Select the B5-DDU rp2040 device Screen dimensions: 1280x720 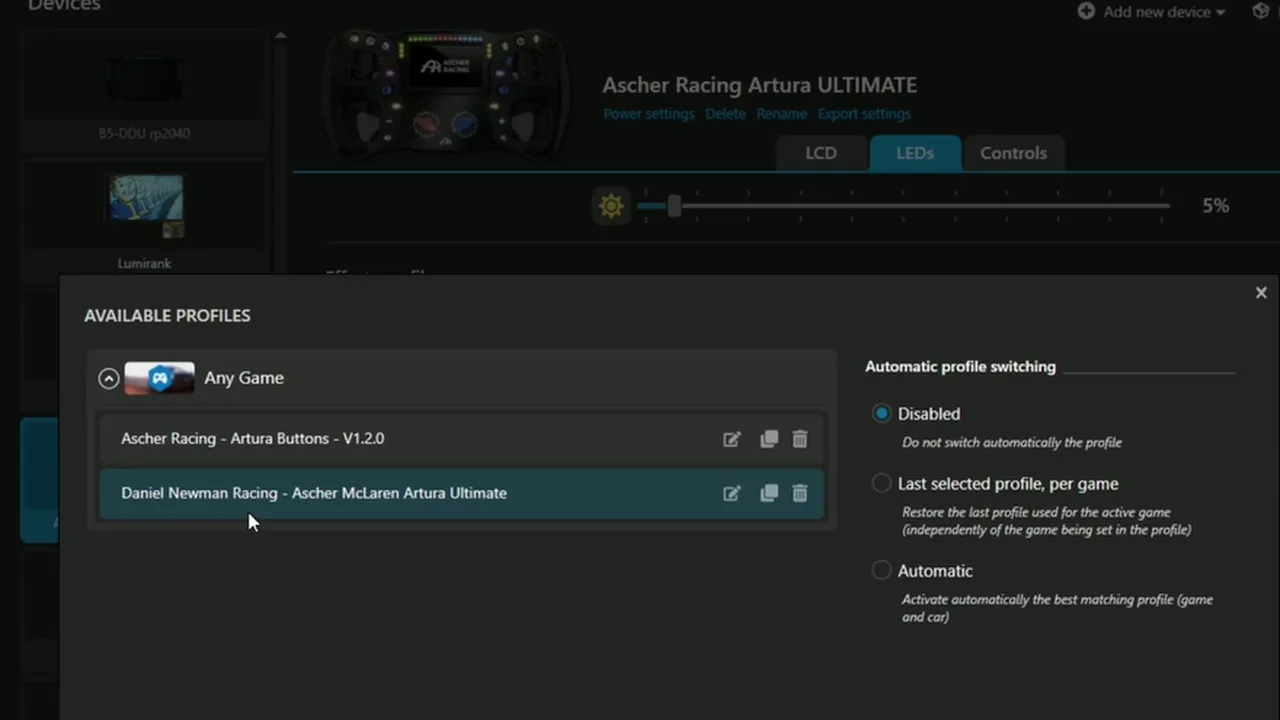click(x=144, y=92)
